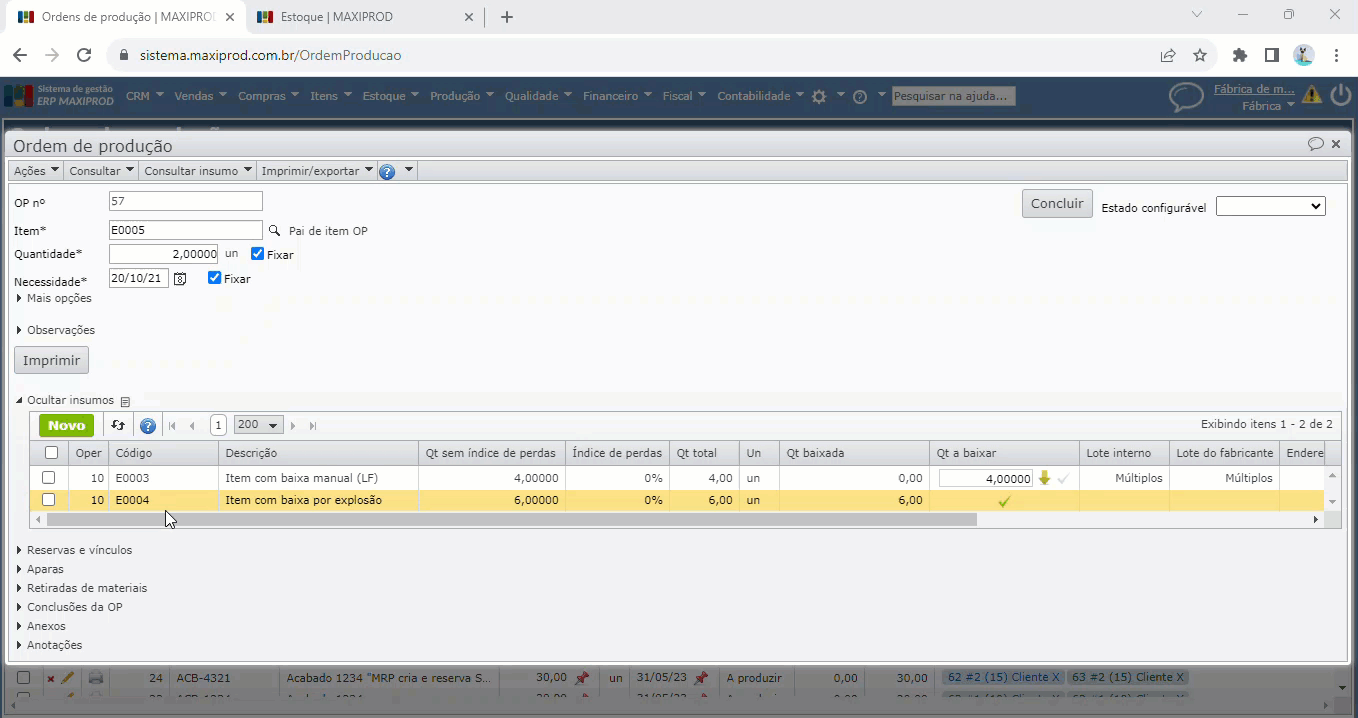This screenshot has width=1358, height=718.
Task: Open the circled question mark help menu in the top bar
Action: 859,96
